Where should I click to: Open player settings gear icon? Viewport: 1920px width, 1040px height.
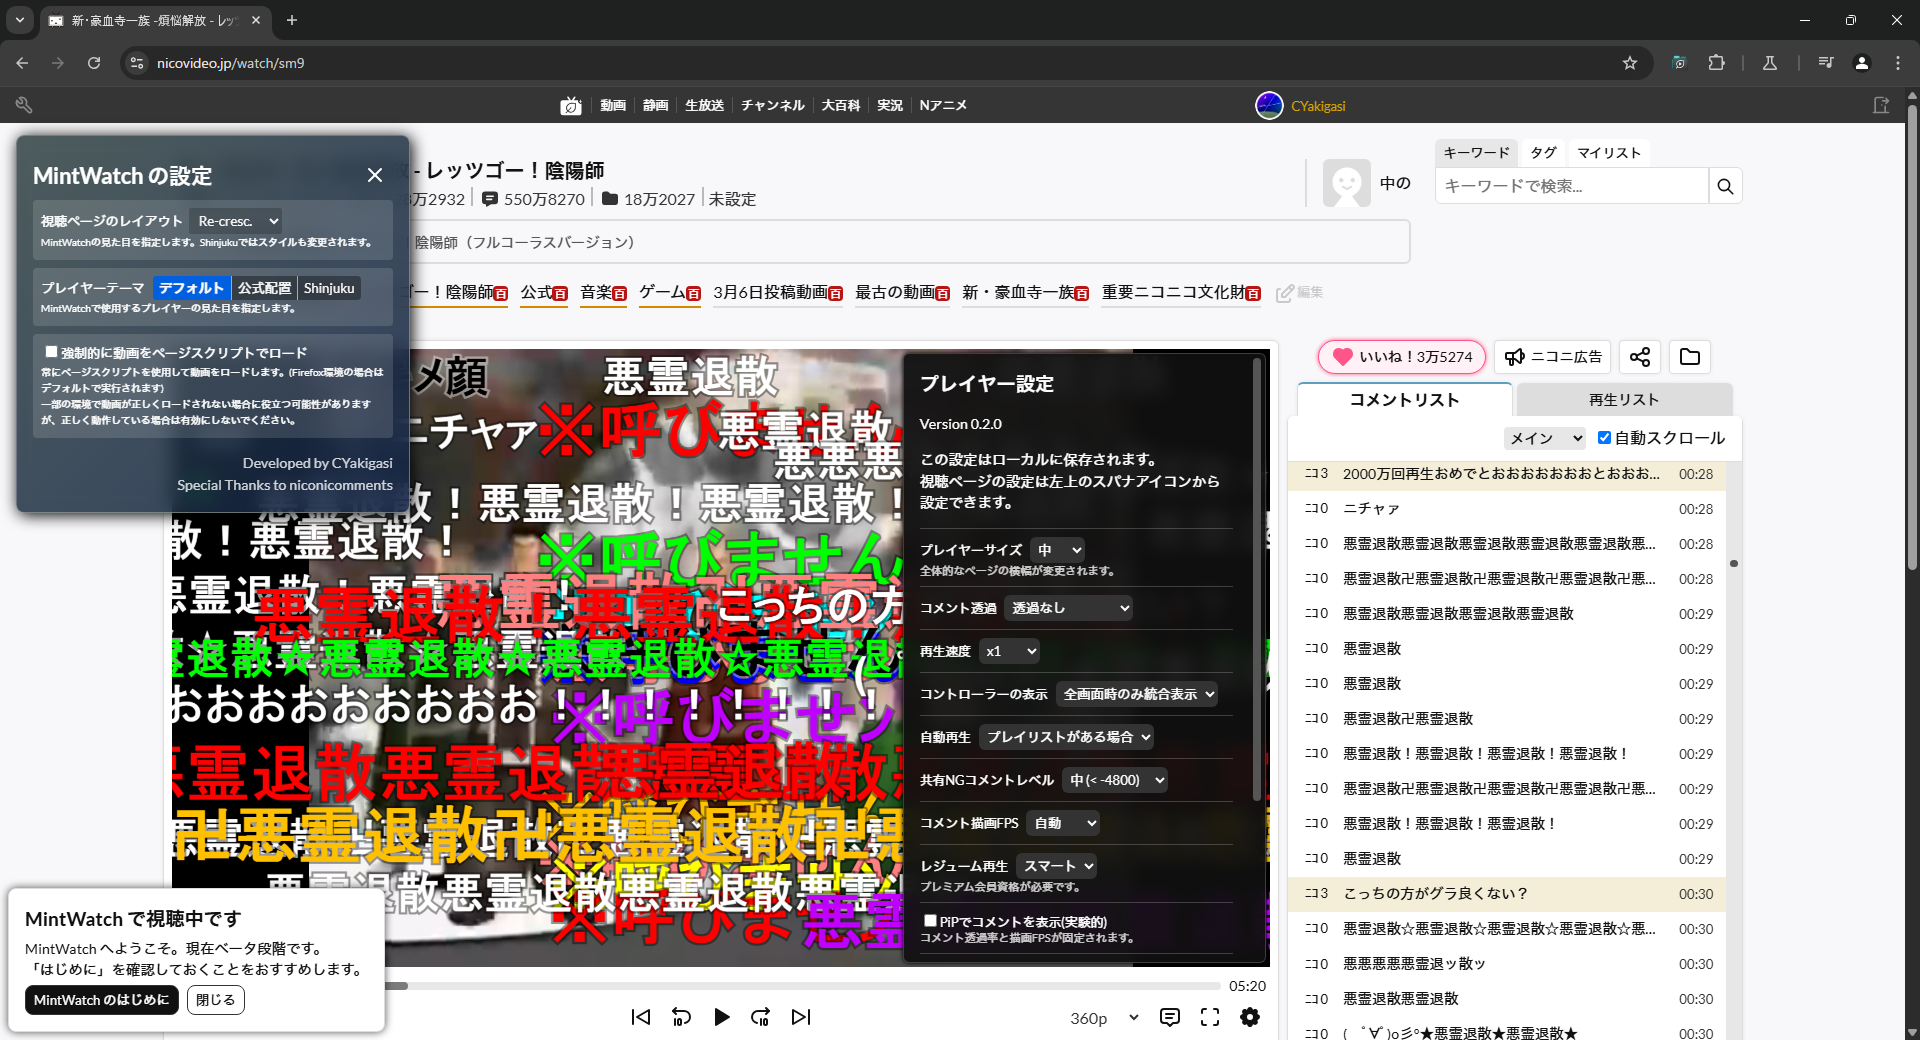[x=1250, y=1017]
